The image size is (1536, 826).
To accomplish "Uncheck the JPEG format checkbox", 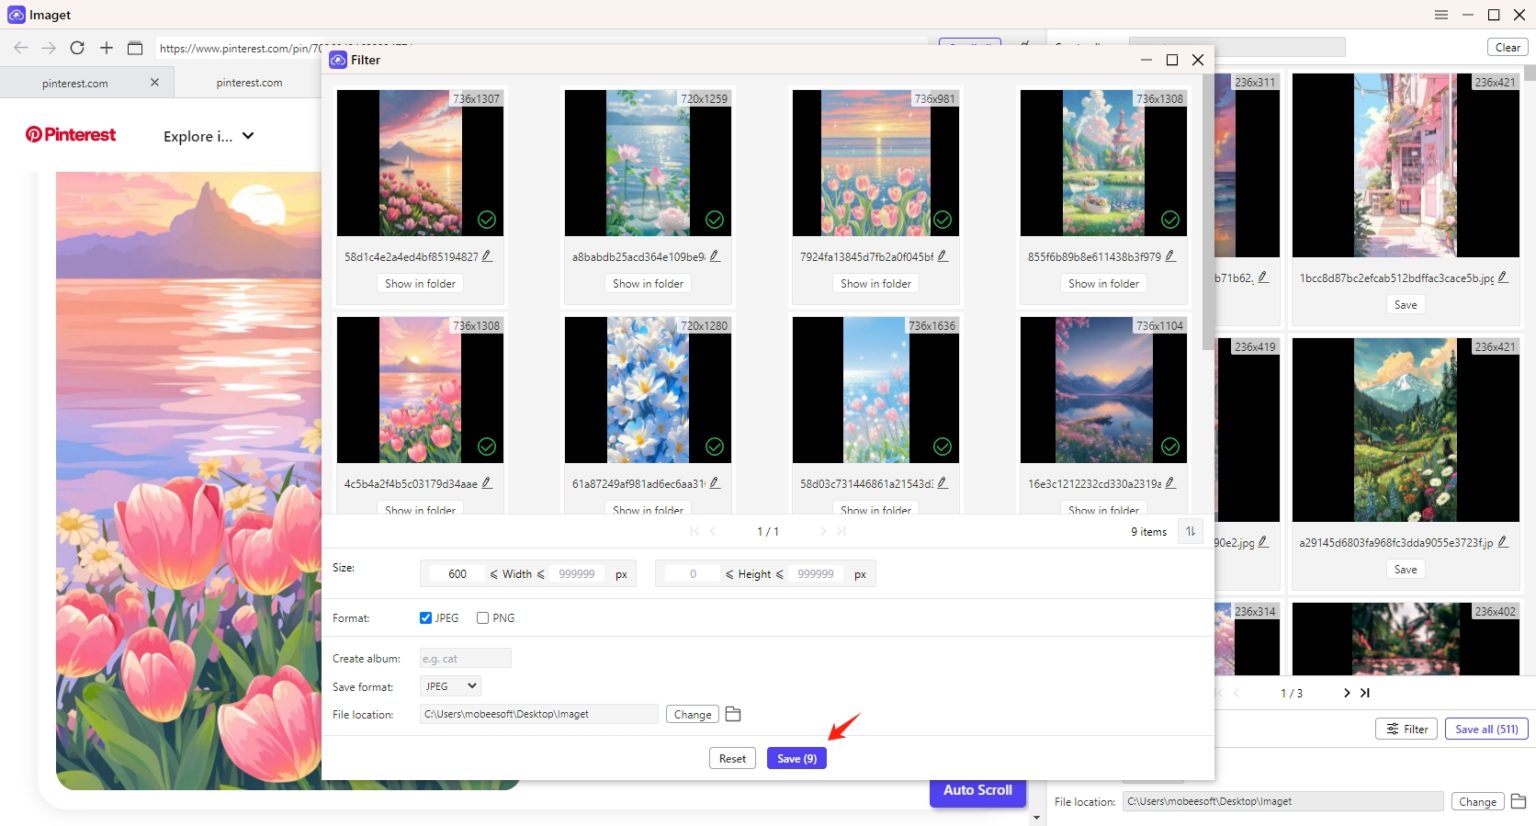I will point(425,617).
